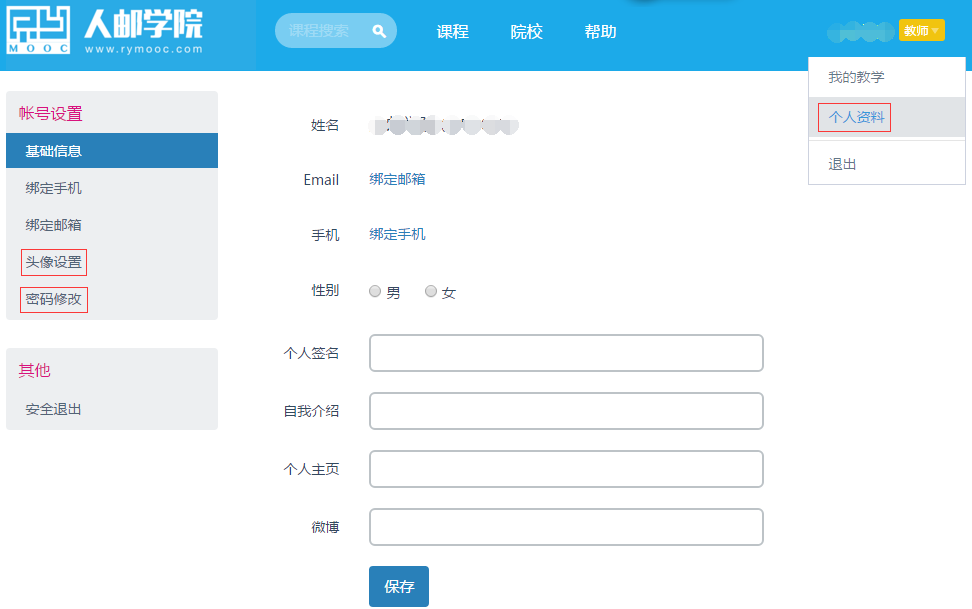The height and width of the screenshot is (609, 972).
Task: Open 头像设置 in the sidebar
Action: coord(54,262)
